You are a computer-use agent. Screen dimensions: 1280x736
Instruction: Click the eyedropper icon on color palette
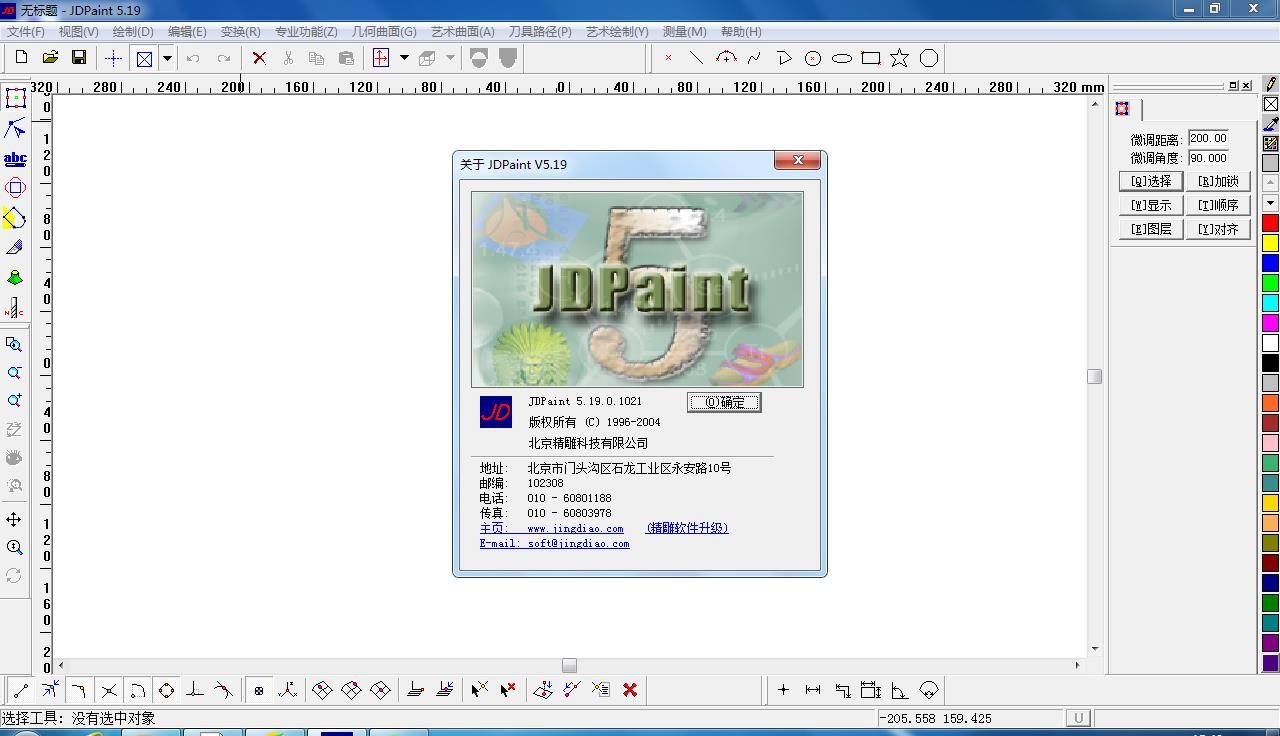(1270, 124)
